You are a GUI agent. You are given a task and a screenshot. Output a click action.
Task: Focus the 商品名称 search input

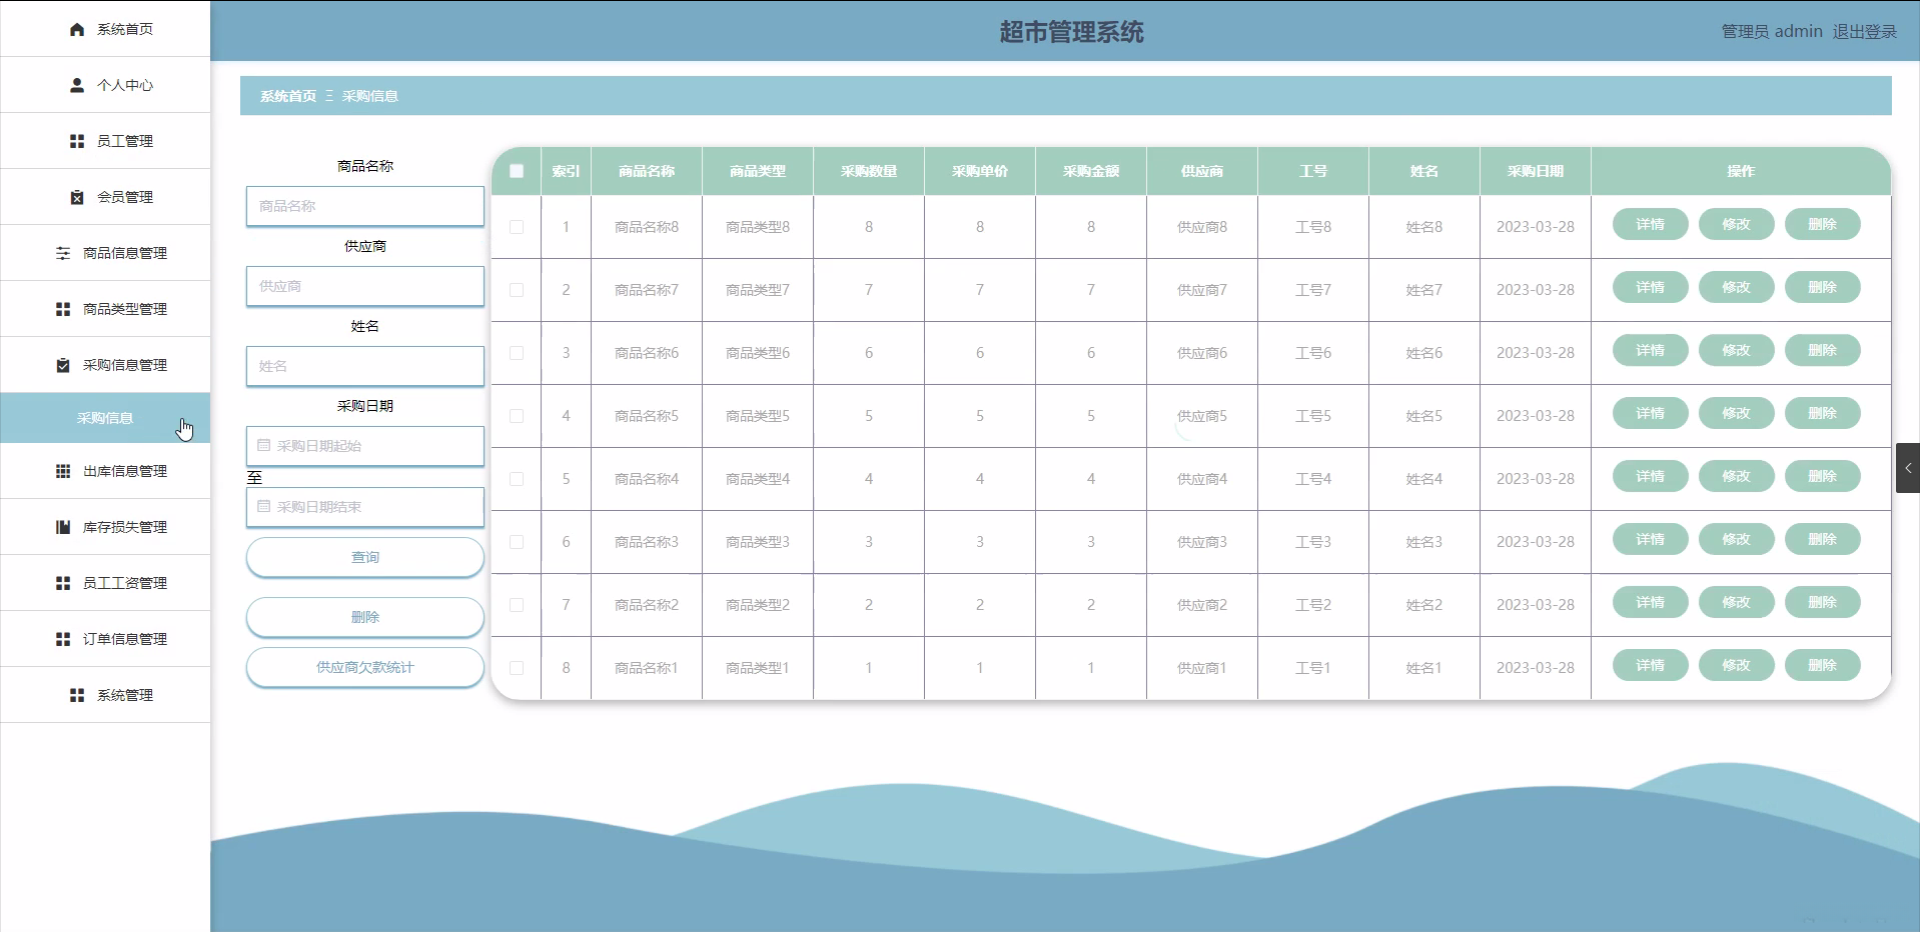(x=365, y=206)
